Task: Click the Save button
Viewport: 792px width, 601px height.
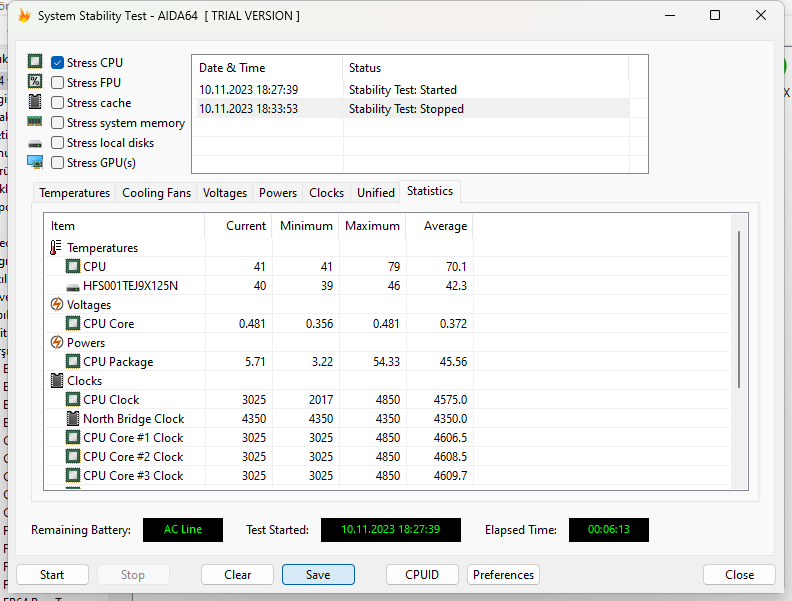Action: coord(318,575)
